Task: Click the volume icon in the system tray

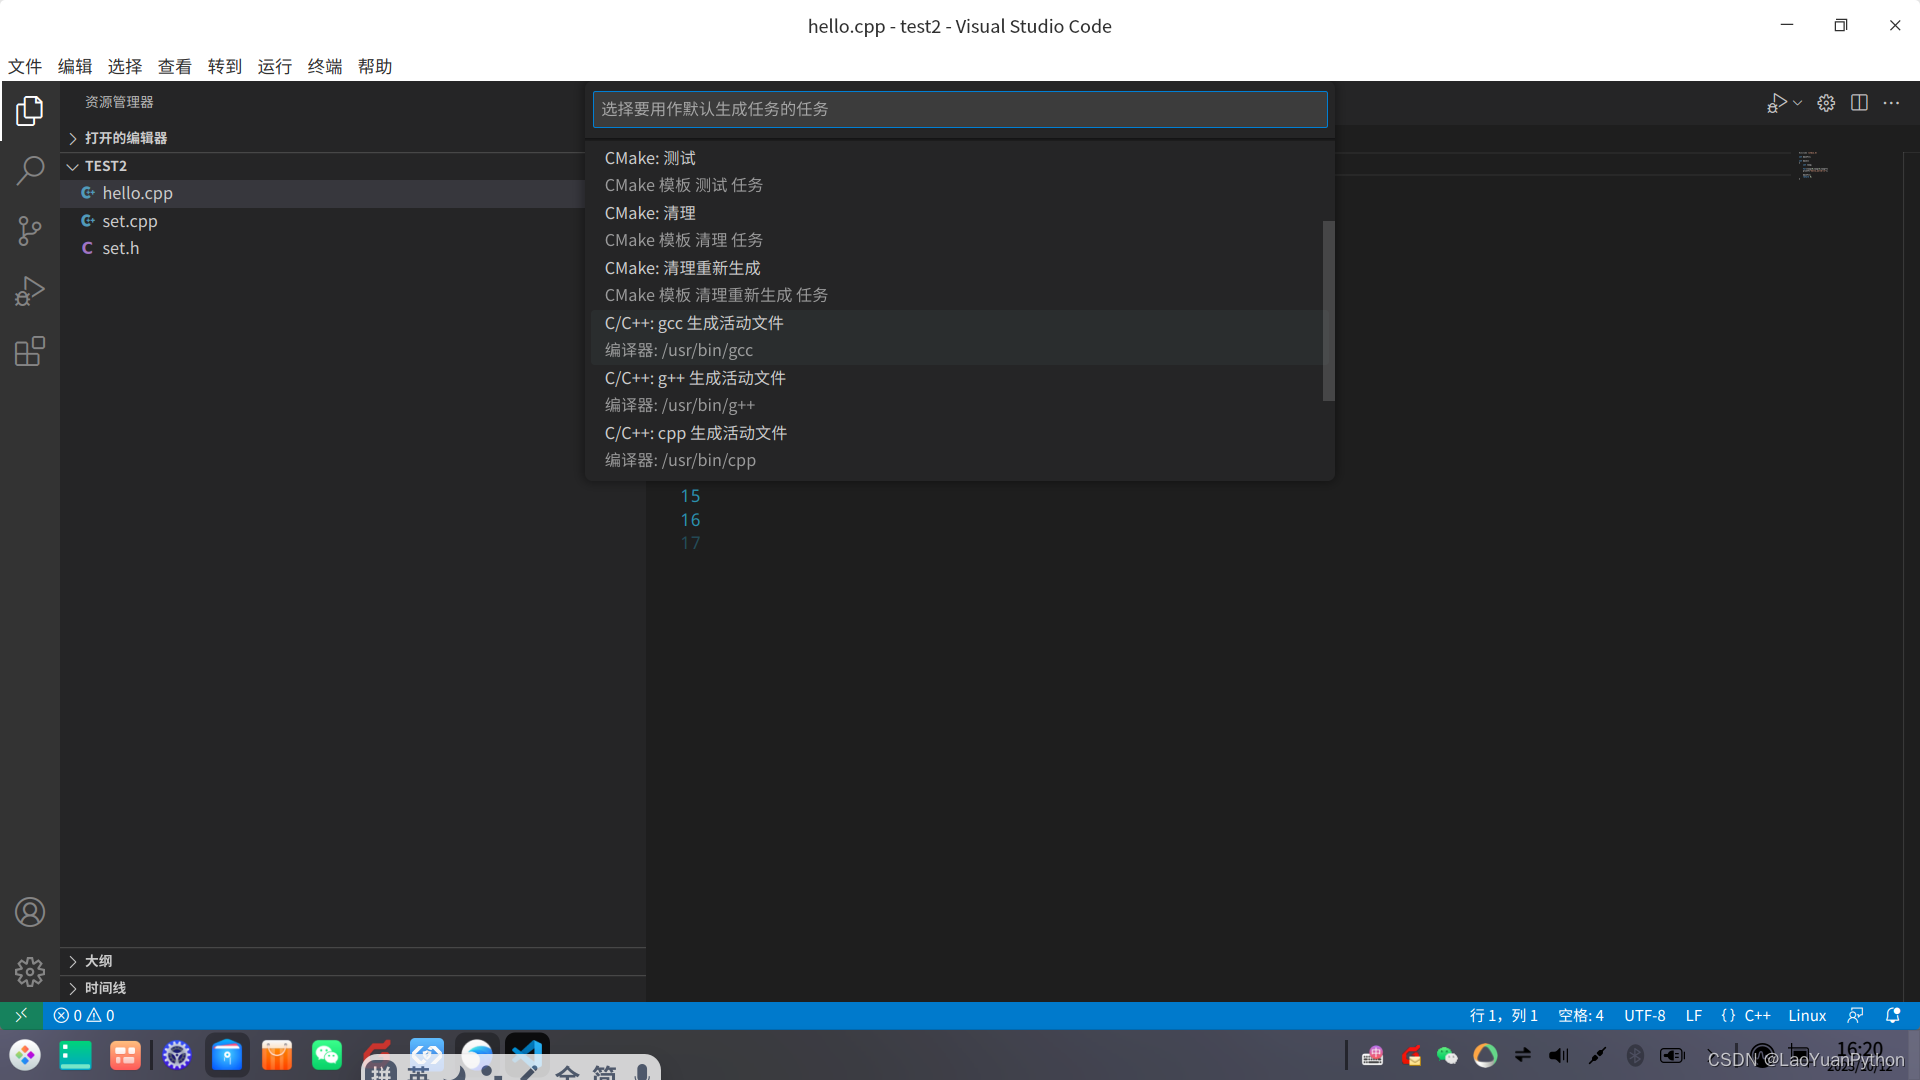Action: pyautogui.click(x=1559, y=1056)
